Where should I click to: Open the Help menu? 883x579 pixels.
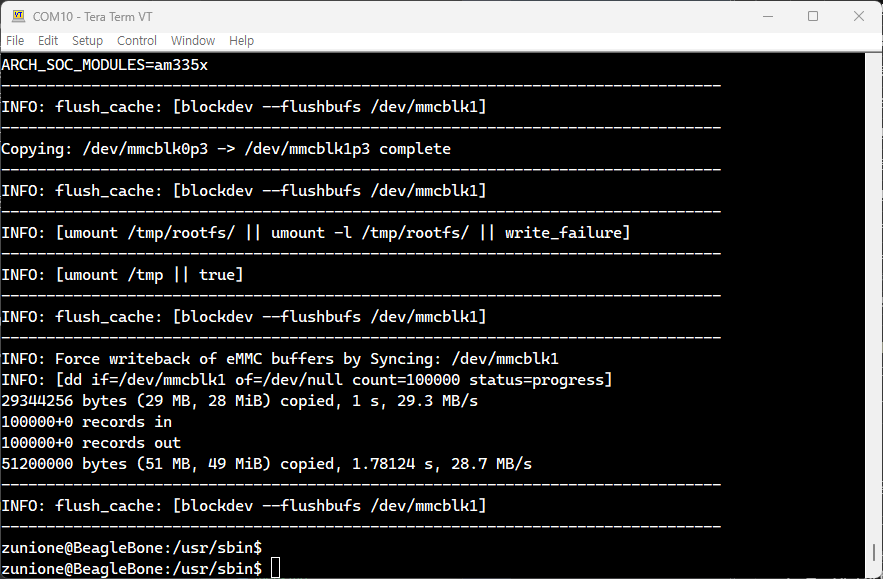241,41
